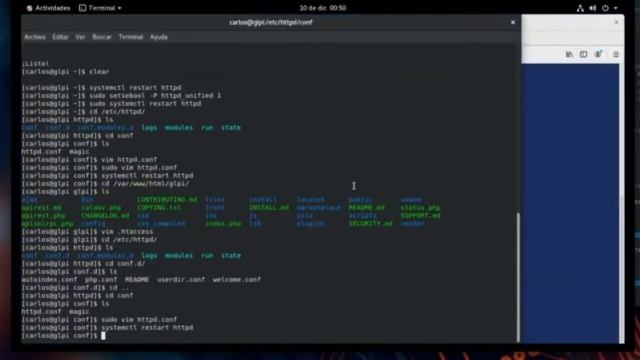
Task: Click the terminal vertical scrollbar
Action: tap(518, 277)
